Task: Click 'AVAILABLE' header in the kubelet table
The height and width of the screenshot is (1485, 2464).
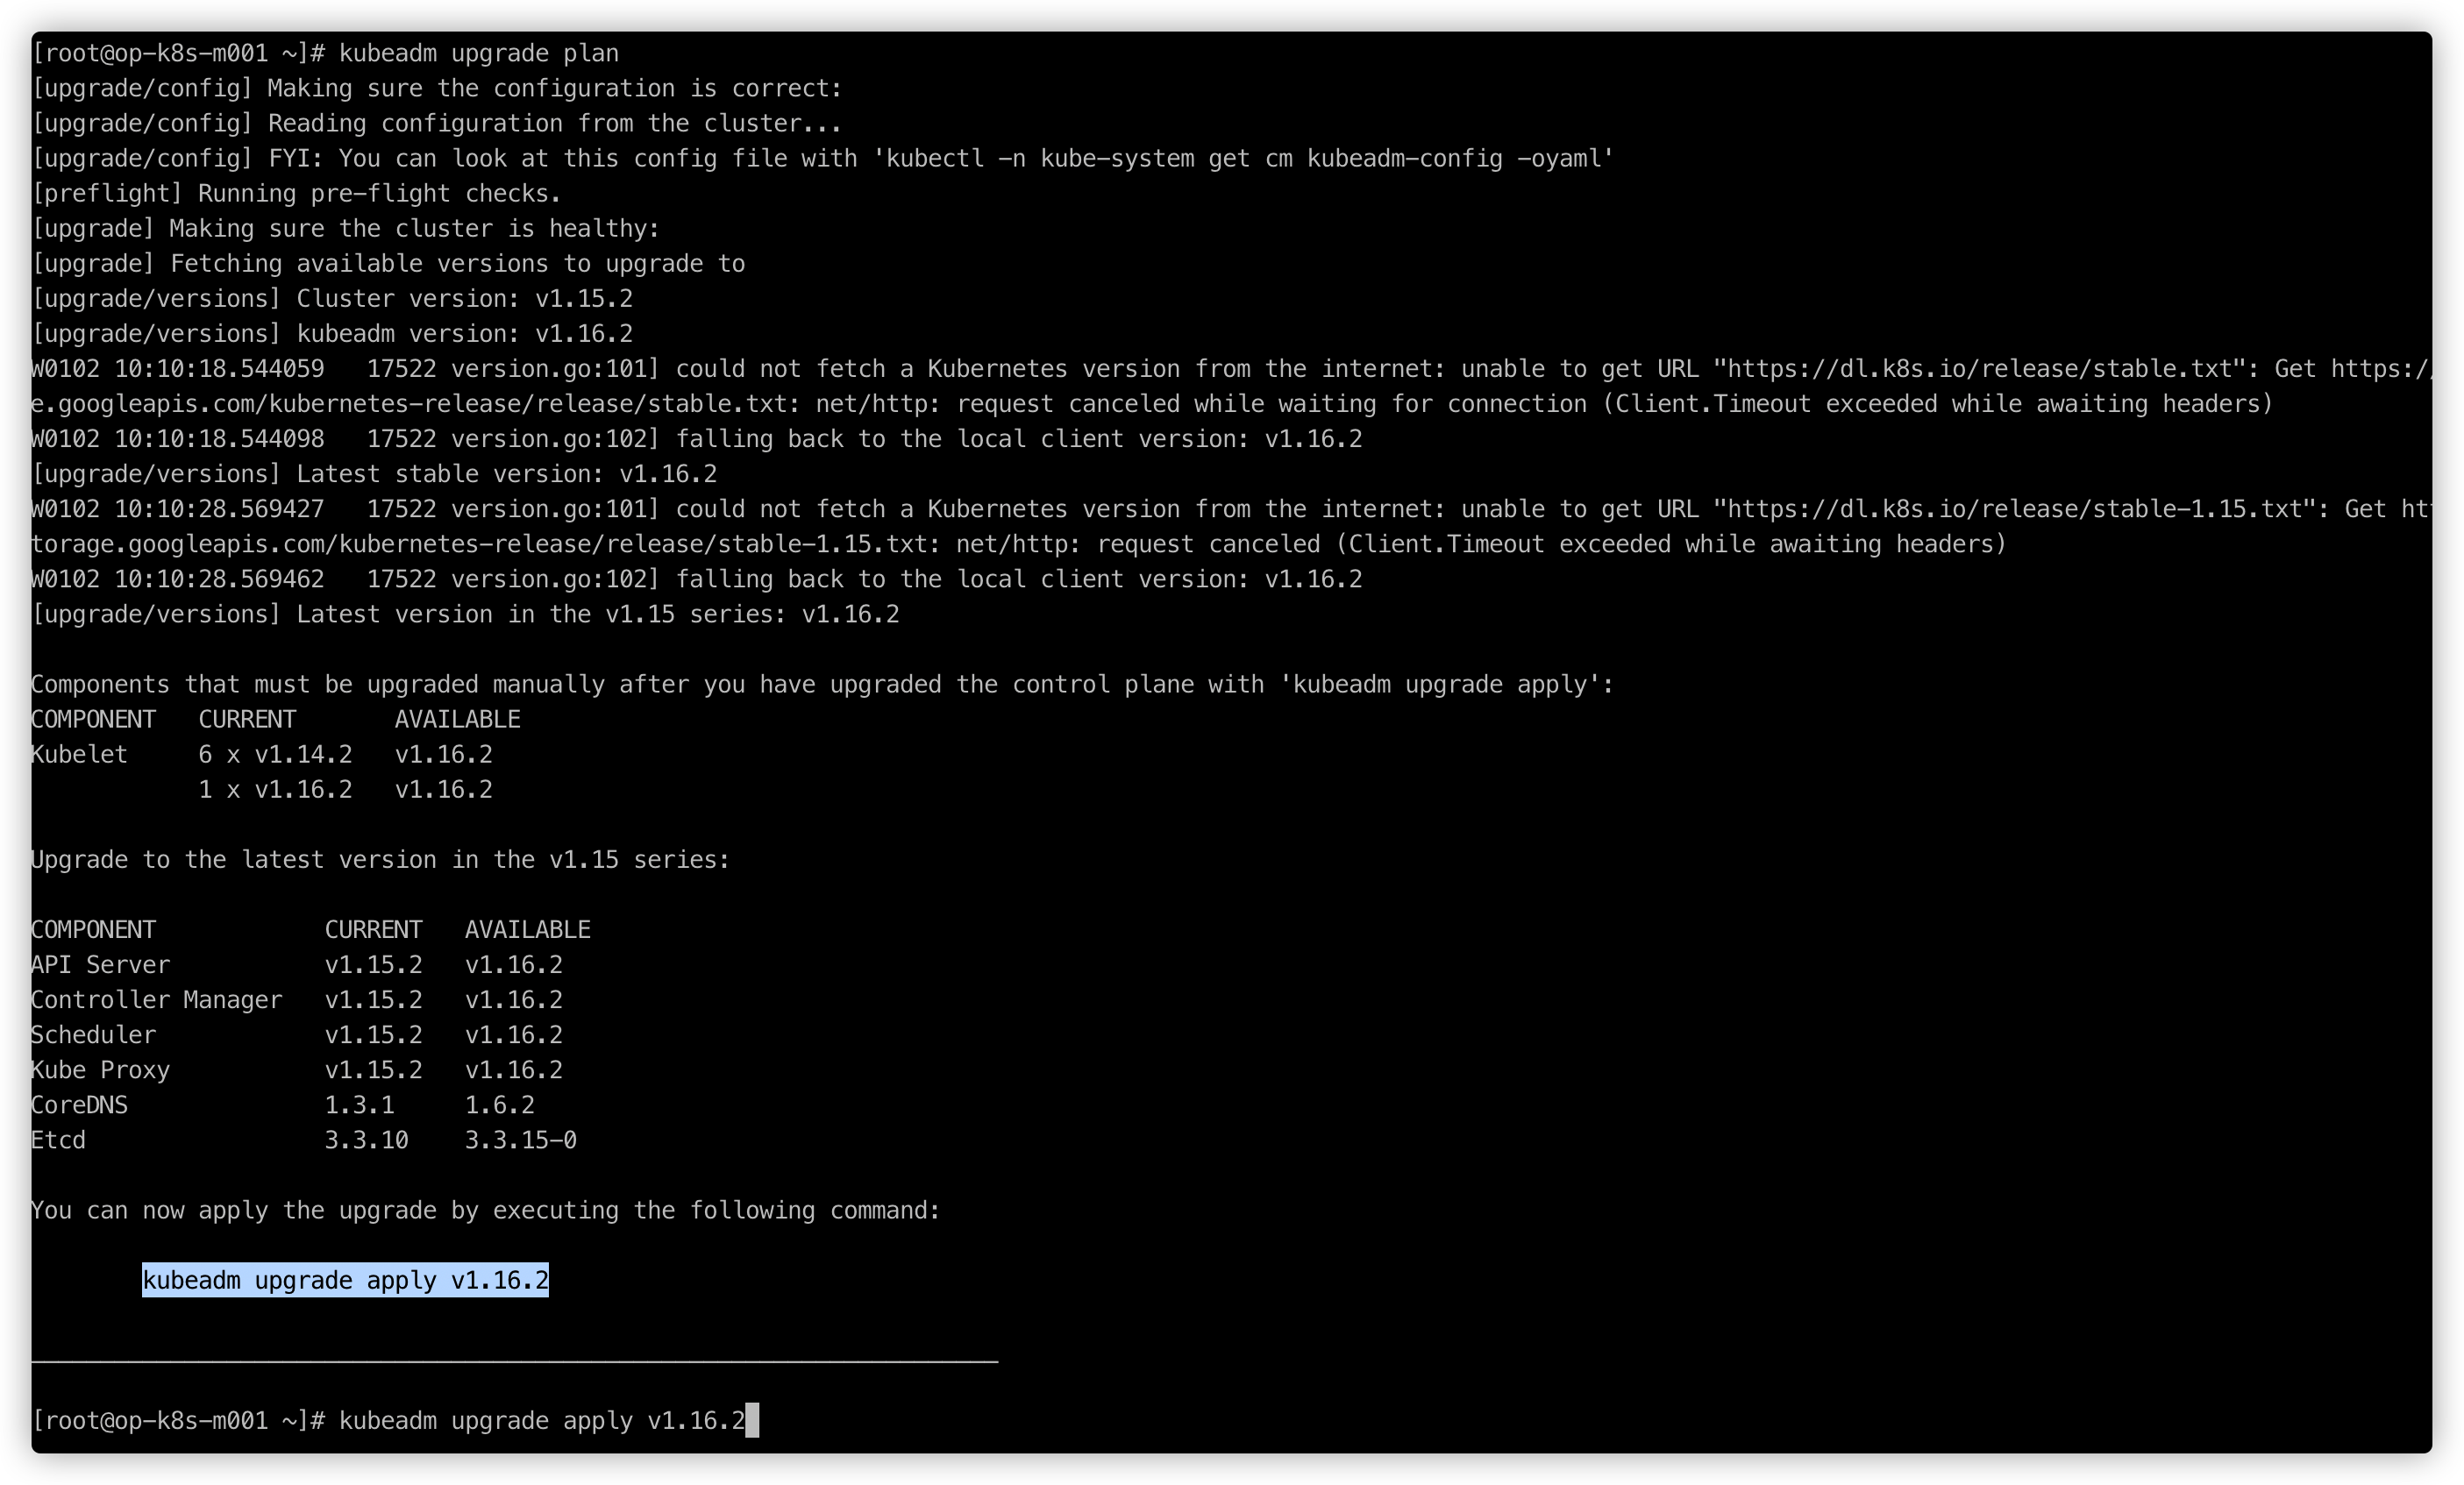Action: tap(457, 719)
